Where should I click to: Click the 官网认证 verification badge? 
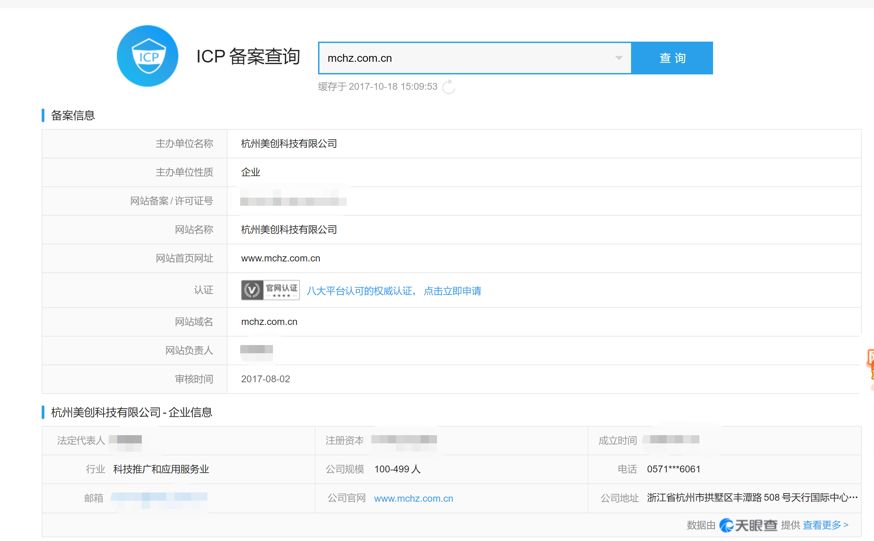click(270, 290)
